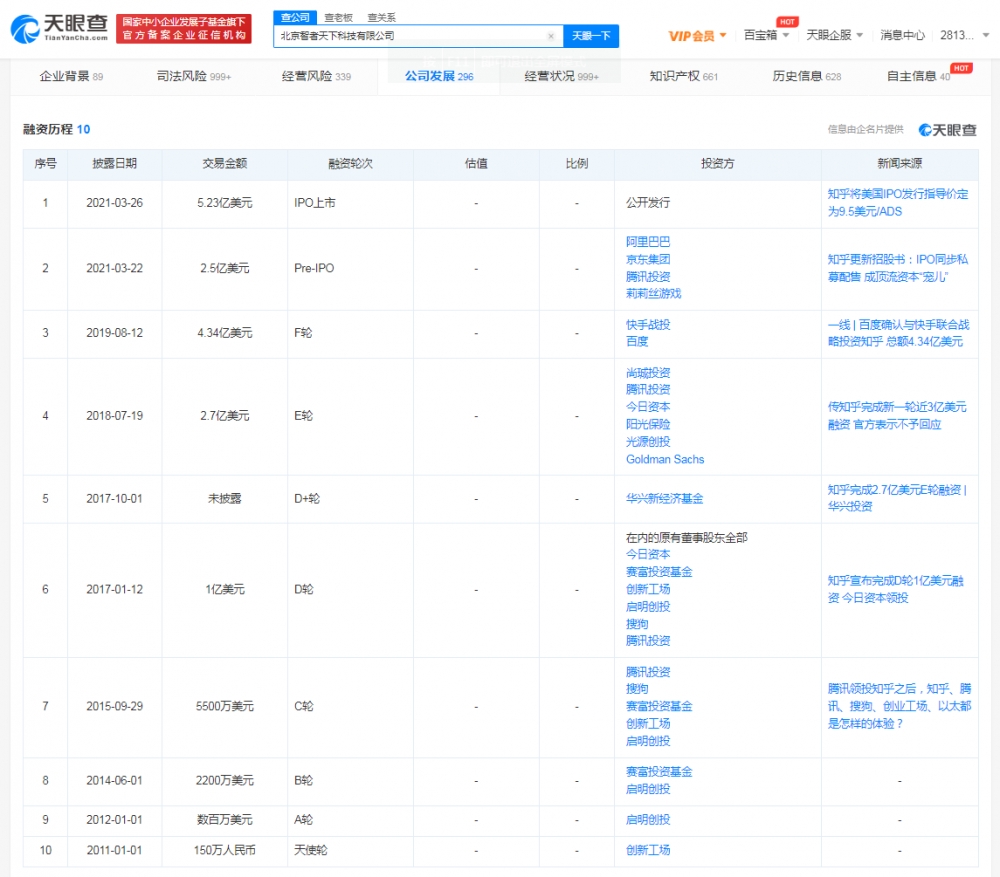This screenshot has height=877, width=1000.
Task: Click investor cell 公开发行
Action: (x=648, y=203)
